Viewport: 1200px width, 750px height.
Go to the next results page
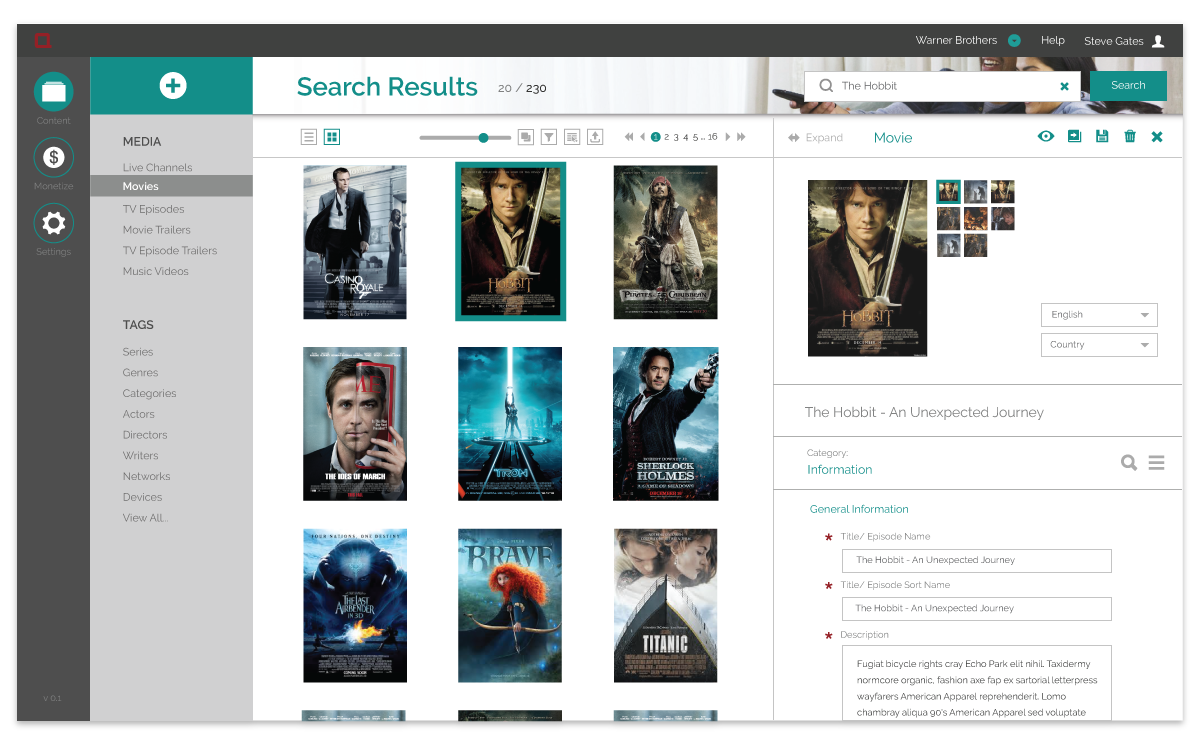pyautogui.click(x=728, y=137)
